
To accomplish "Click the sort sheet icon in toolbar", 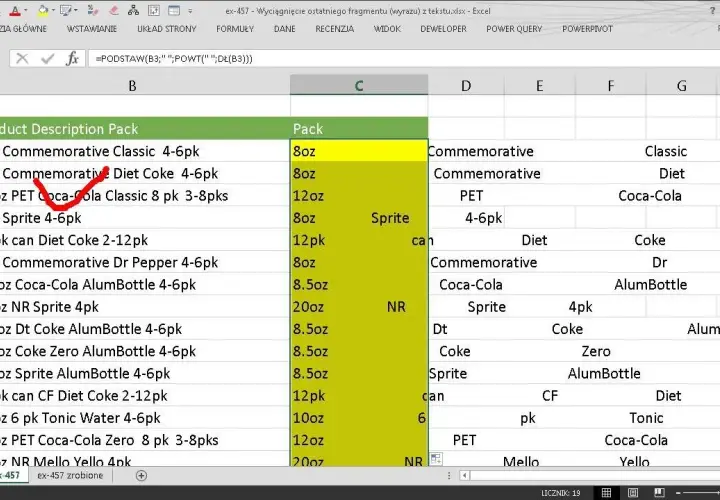I will (153, 10).
